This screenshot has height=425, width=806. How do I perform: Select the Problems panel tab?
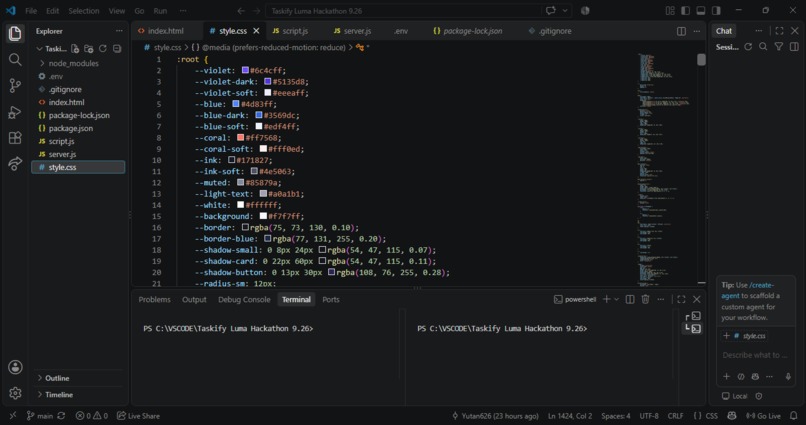coord(154,300)
